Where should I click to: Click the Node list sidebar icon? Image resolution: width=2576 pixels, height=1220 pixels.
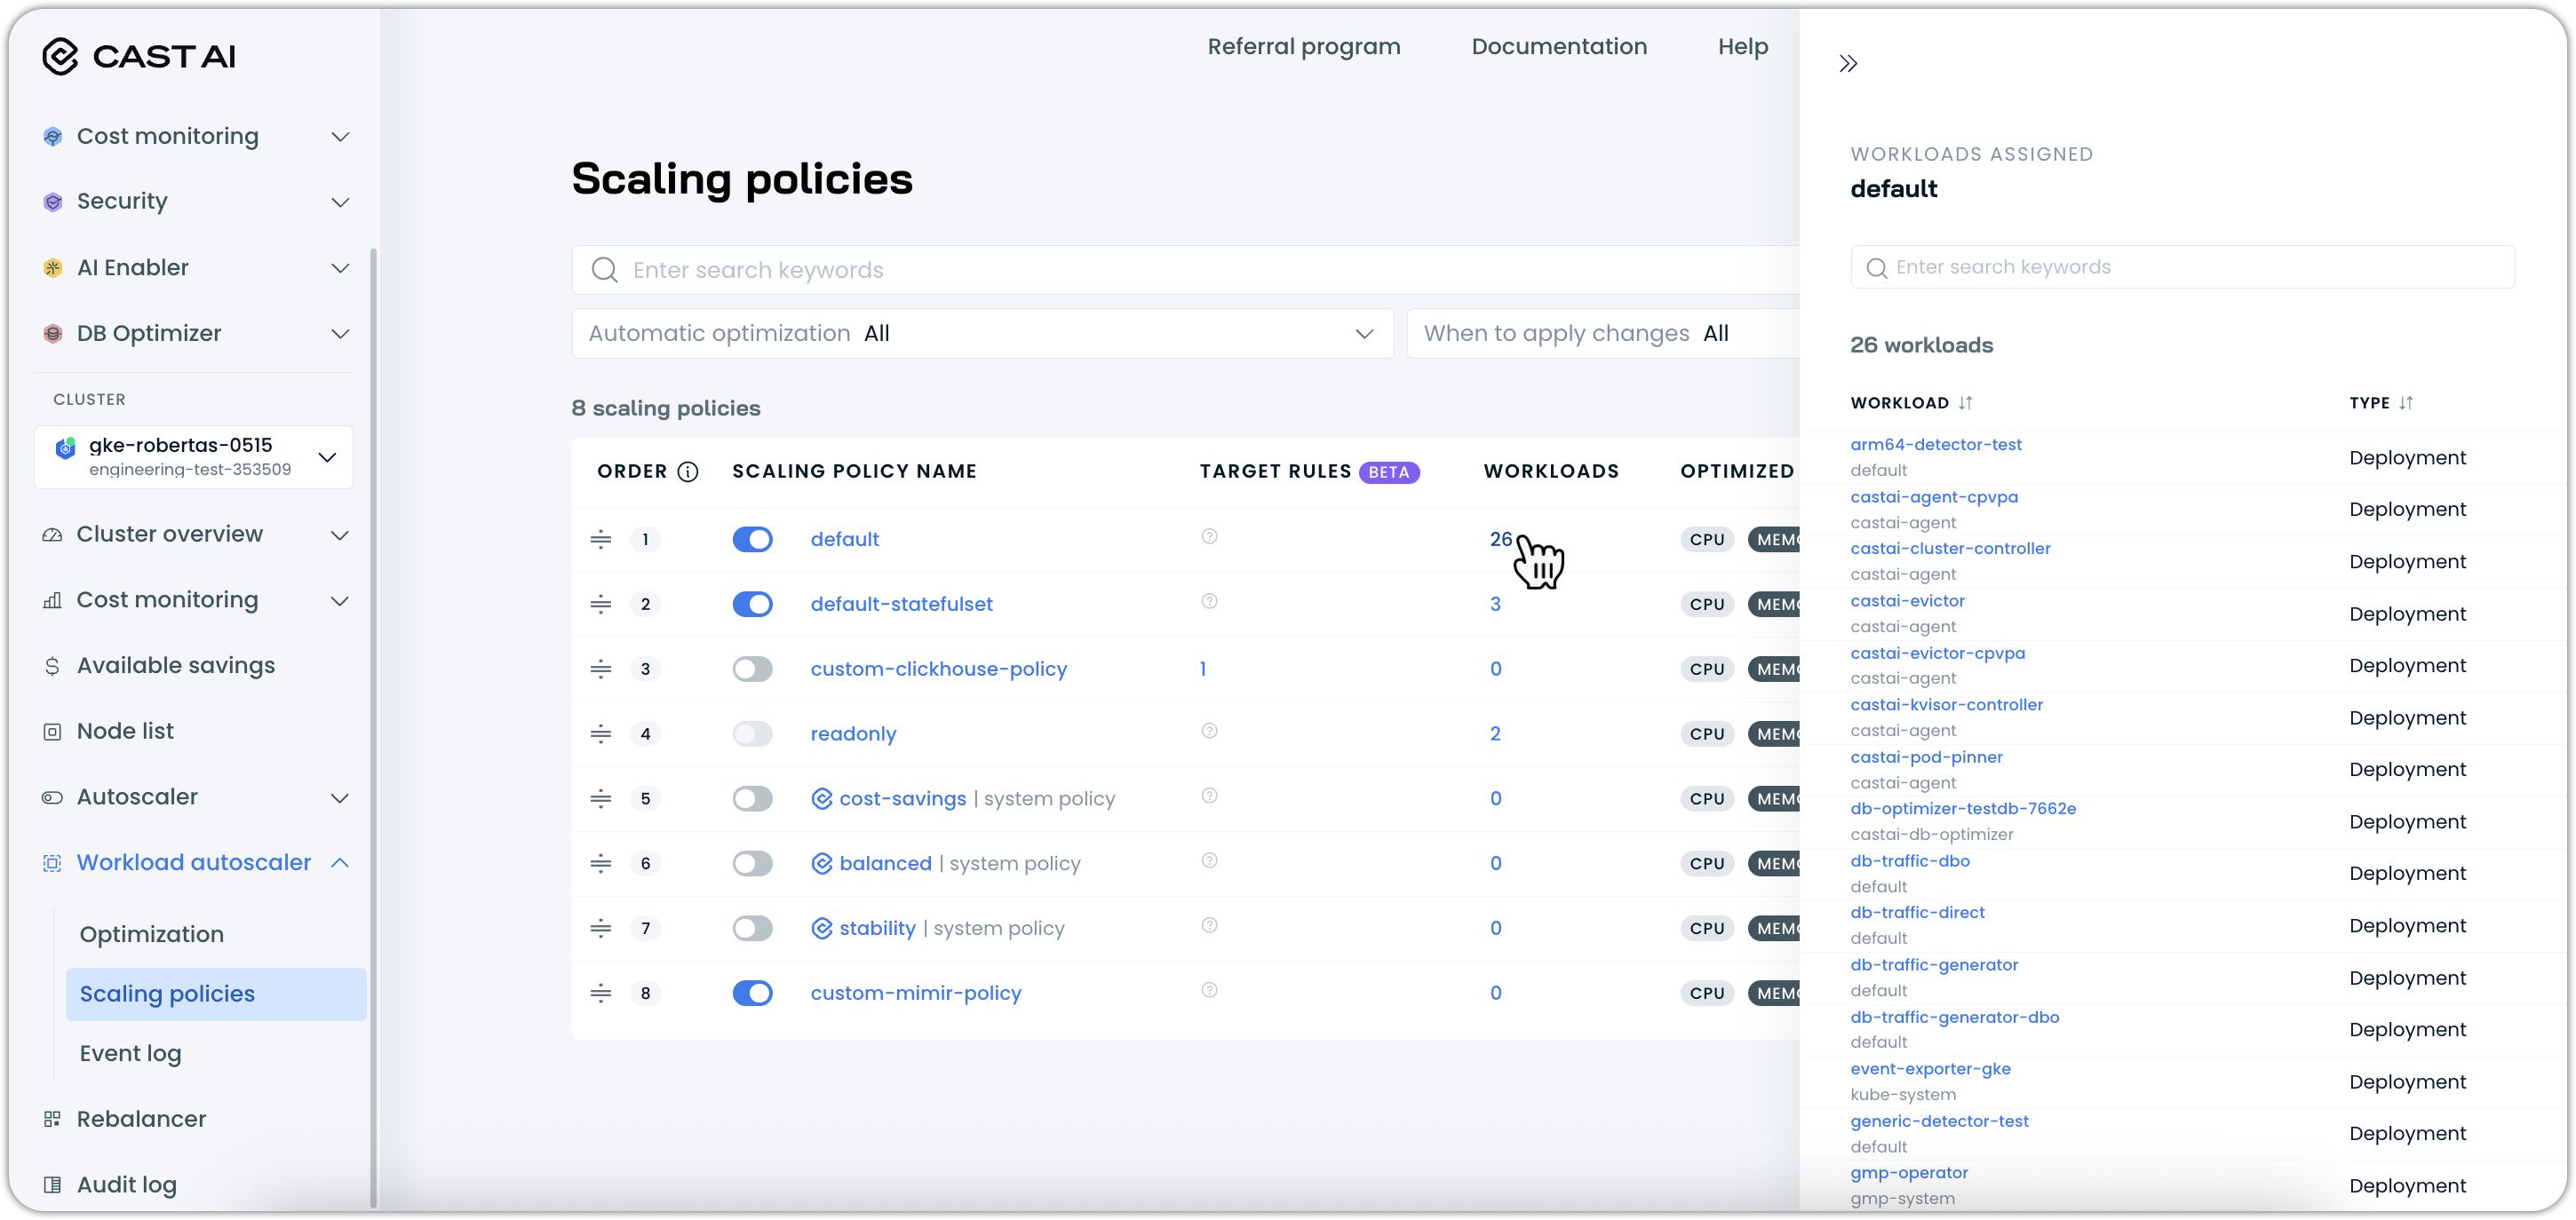click(x=52, y=732)
